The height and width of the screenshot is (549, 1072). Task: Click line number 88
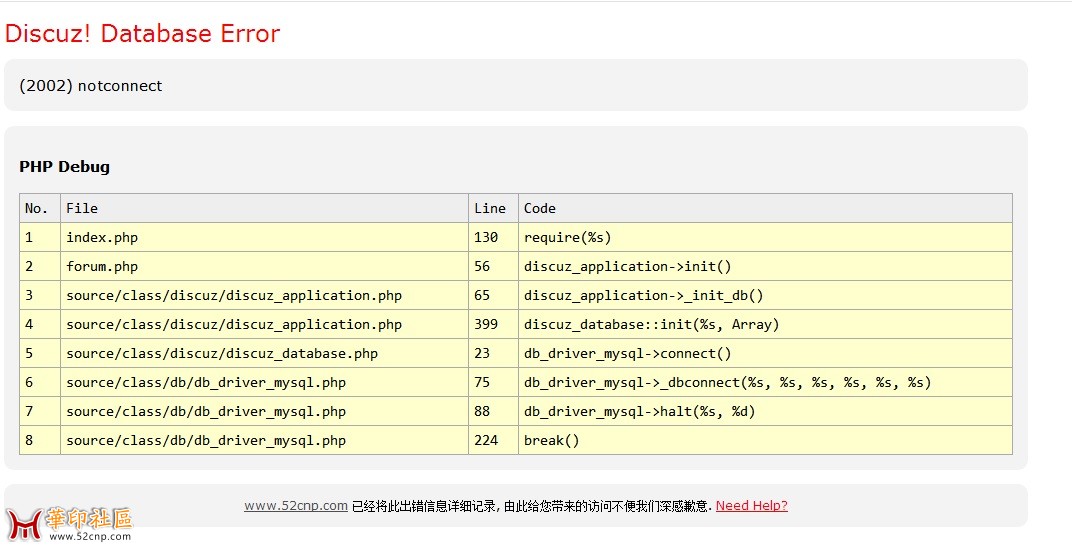tap(493, 411)
